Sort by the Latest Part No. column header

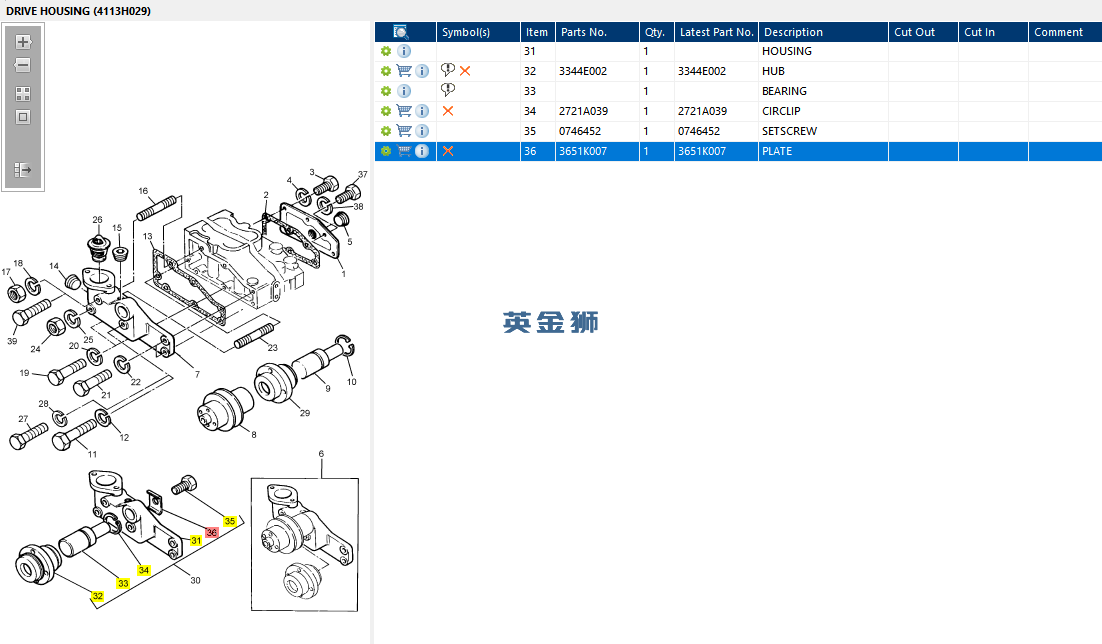[x=716, y=32]
